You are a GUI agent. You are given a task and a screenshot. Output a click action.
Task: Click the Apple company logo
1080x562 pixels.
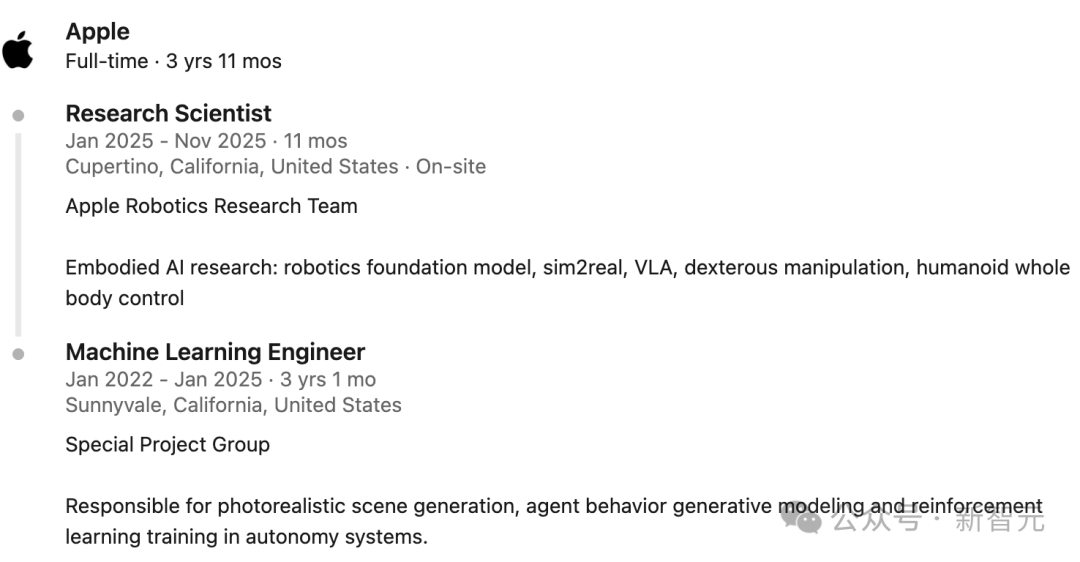[18, 48]
